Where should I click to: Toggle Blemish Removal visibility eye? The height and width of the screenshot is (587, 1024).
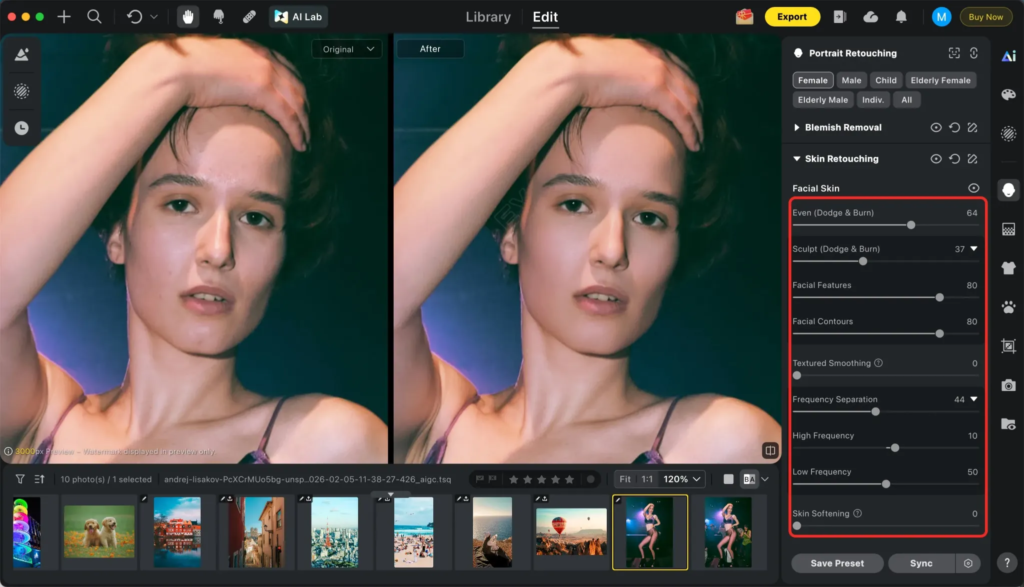(x=936, y=128)
